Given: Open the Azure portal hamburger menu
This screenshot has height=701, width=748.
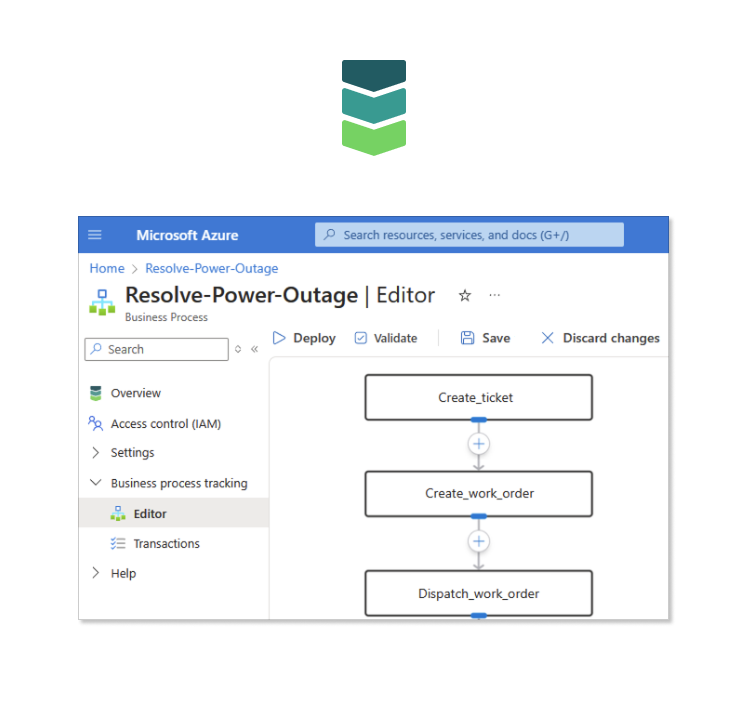Looking at the screenshot, I should click(94, 235).
